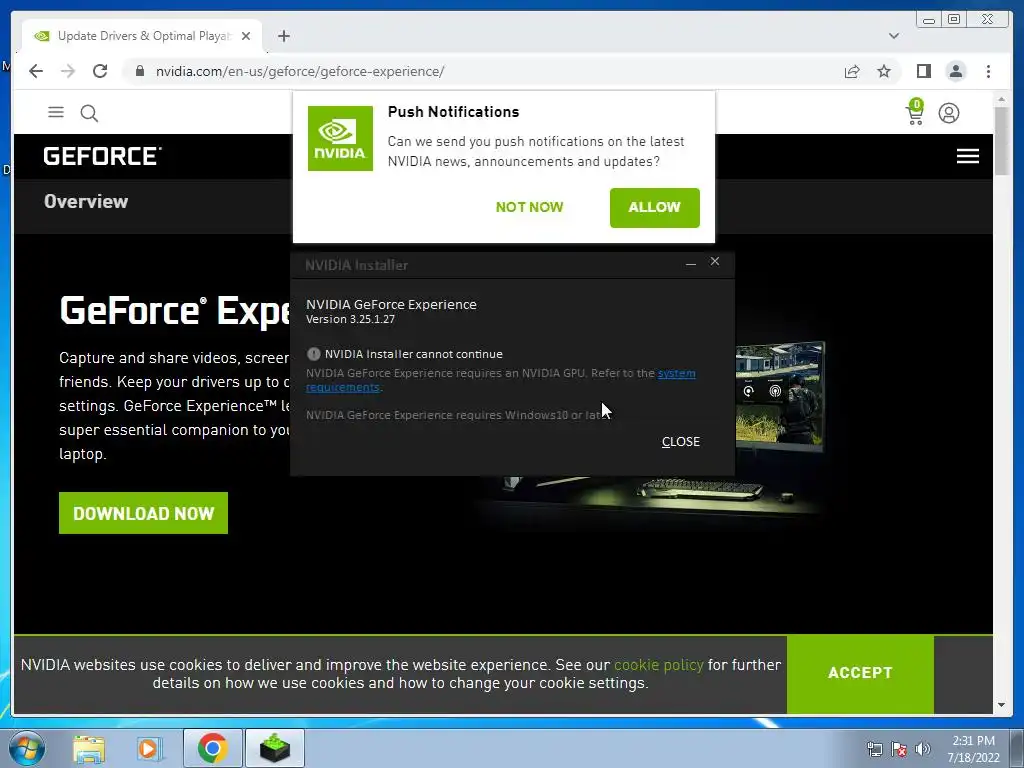Click the address bar URL field

pyautogui.click(x=300, y=71)
